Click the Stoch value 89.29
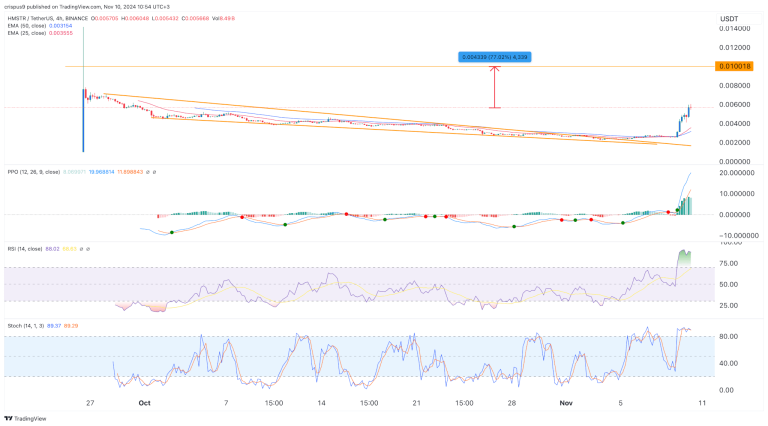Viewport: 768px width, 426px height. pos(71,326)
